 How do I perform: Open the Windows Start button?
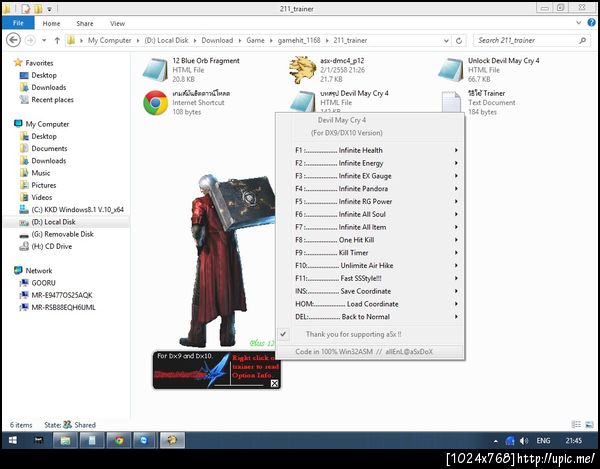[x=13, y=440]
